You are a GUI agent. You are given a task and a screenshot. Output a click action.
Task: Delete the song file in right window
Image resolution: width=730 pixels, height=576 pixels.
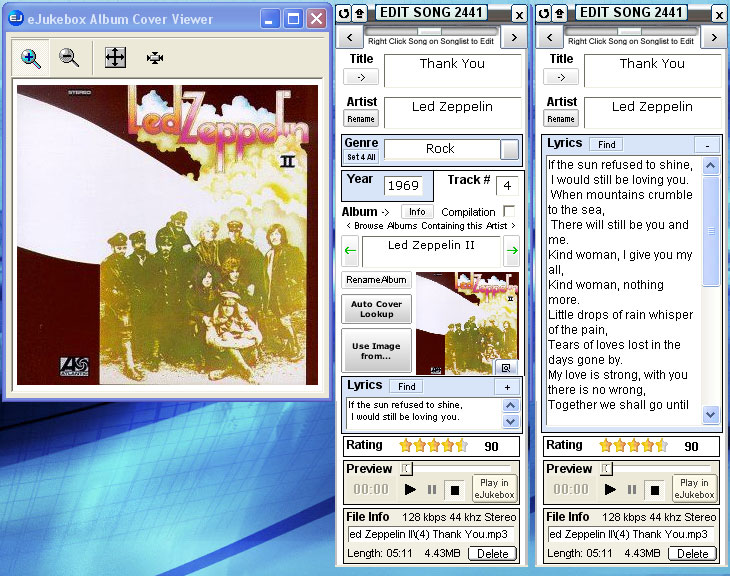(x=693, y=554)
